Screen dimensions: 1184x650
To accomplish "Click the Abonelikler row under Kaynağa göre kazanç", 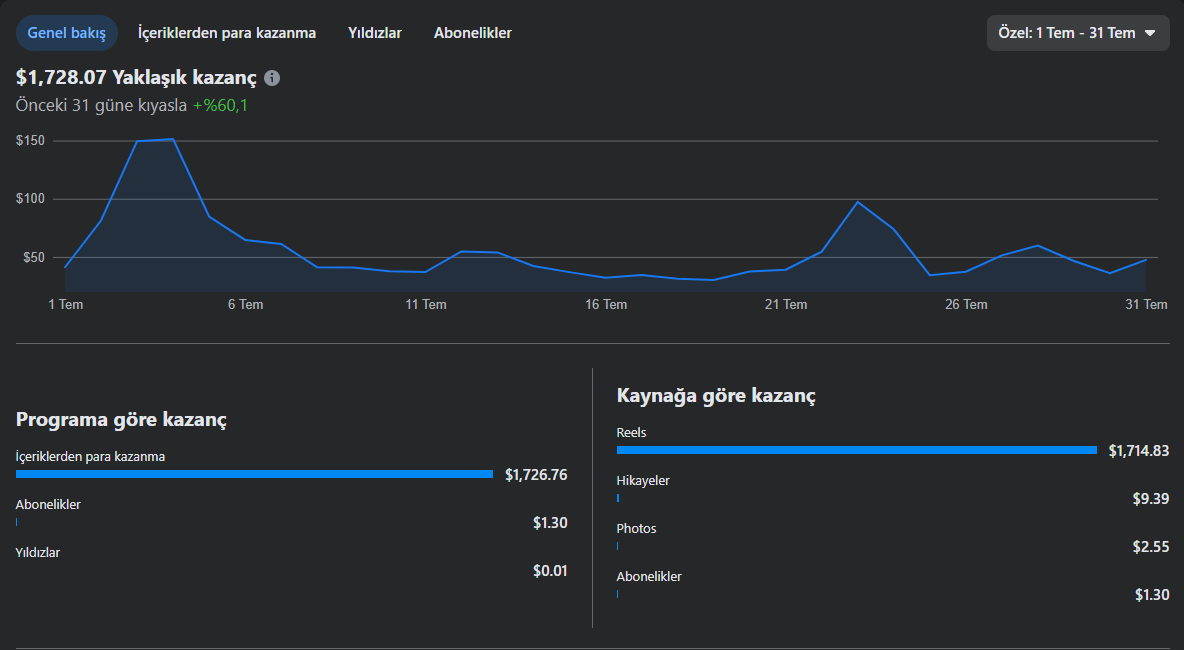I will 893,586.
